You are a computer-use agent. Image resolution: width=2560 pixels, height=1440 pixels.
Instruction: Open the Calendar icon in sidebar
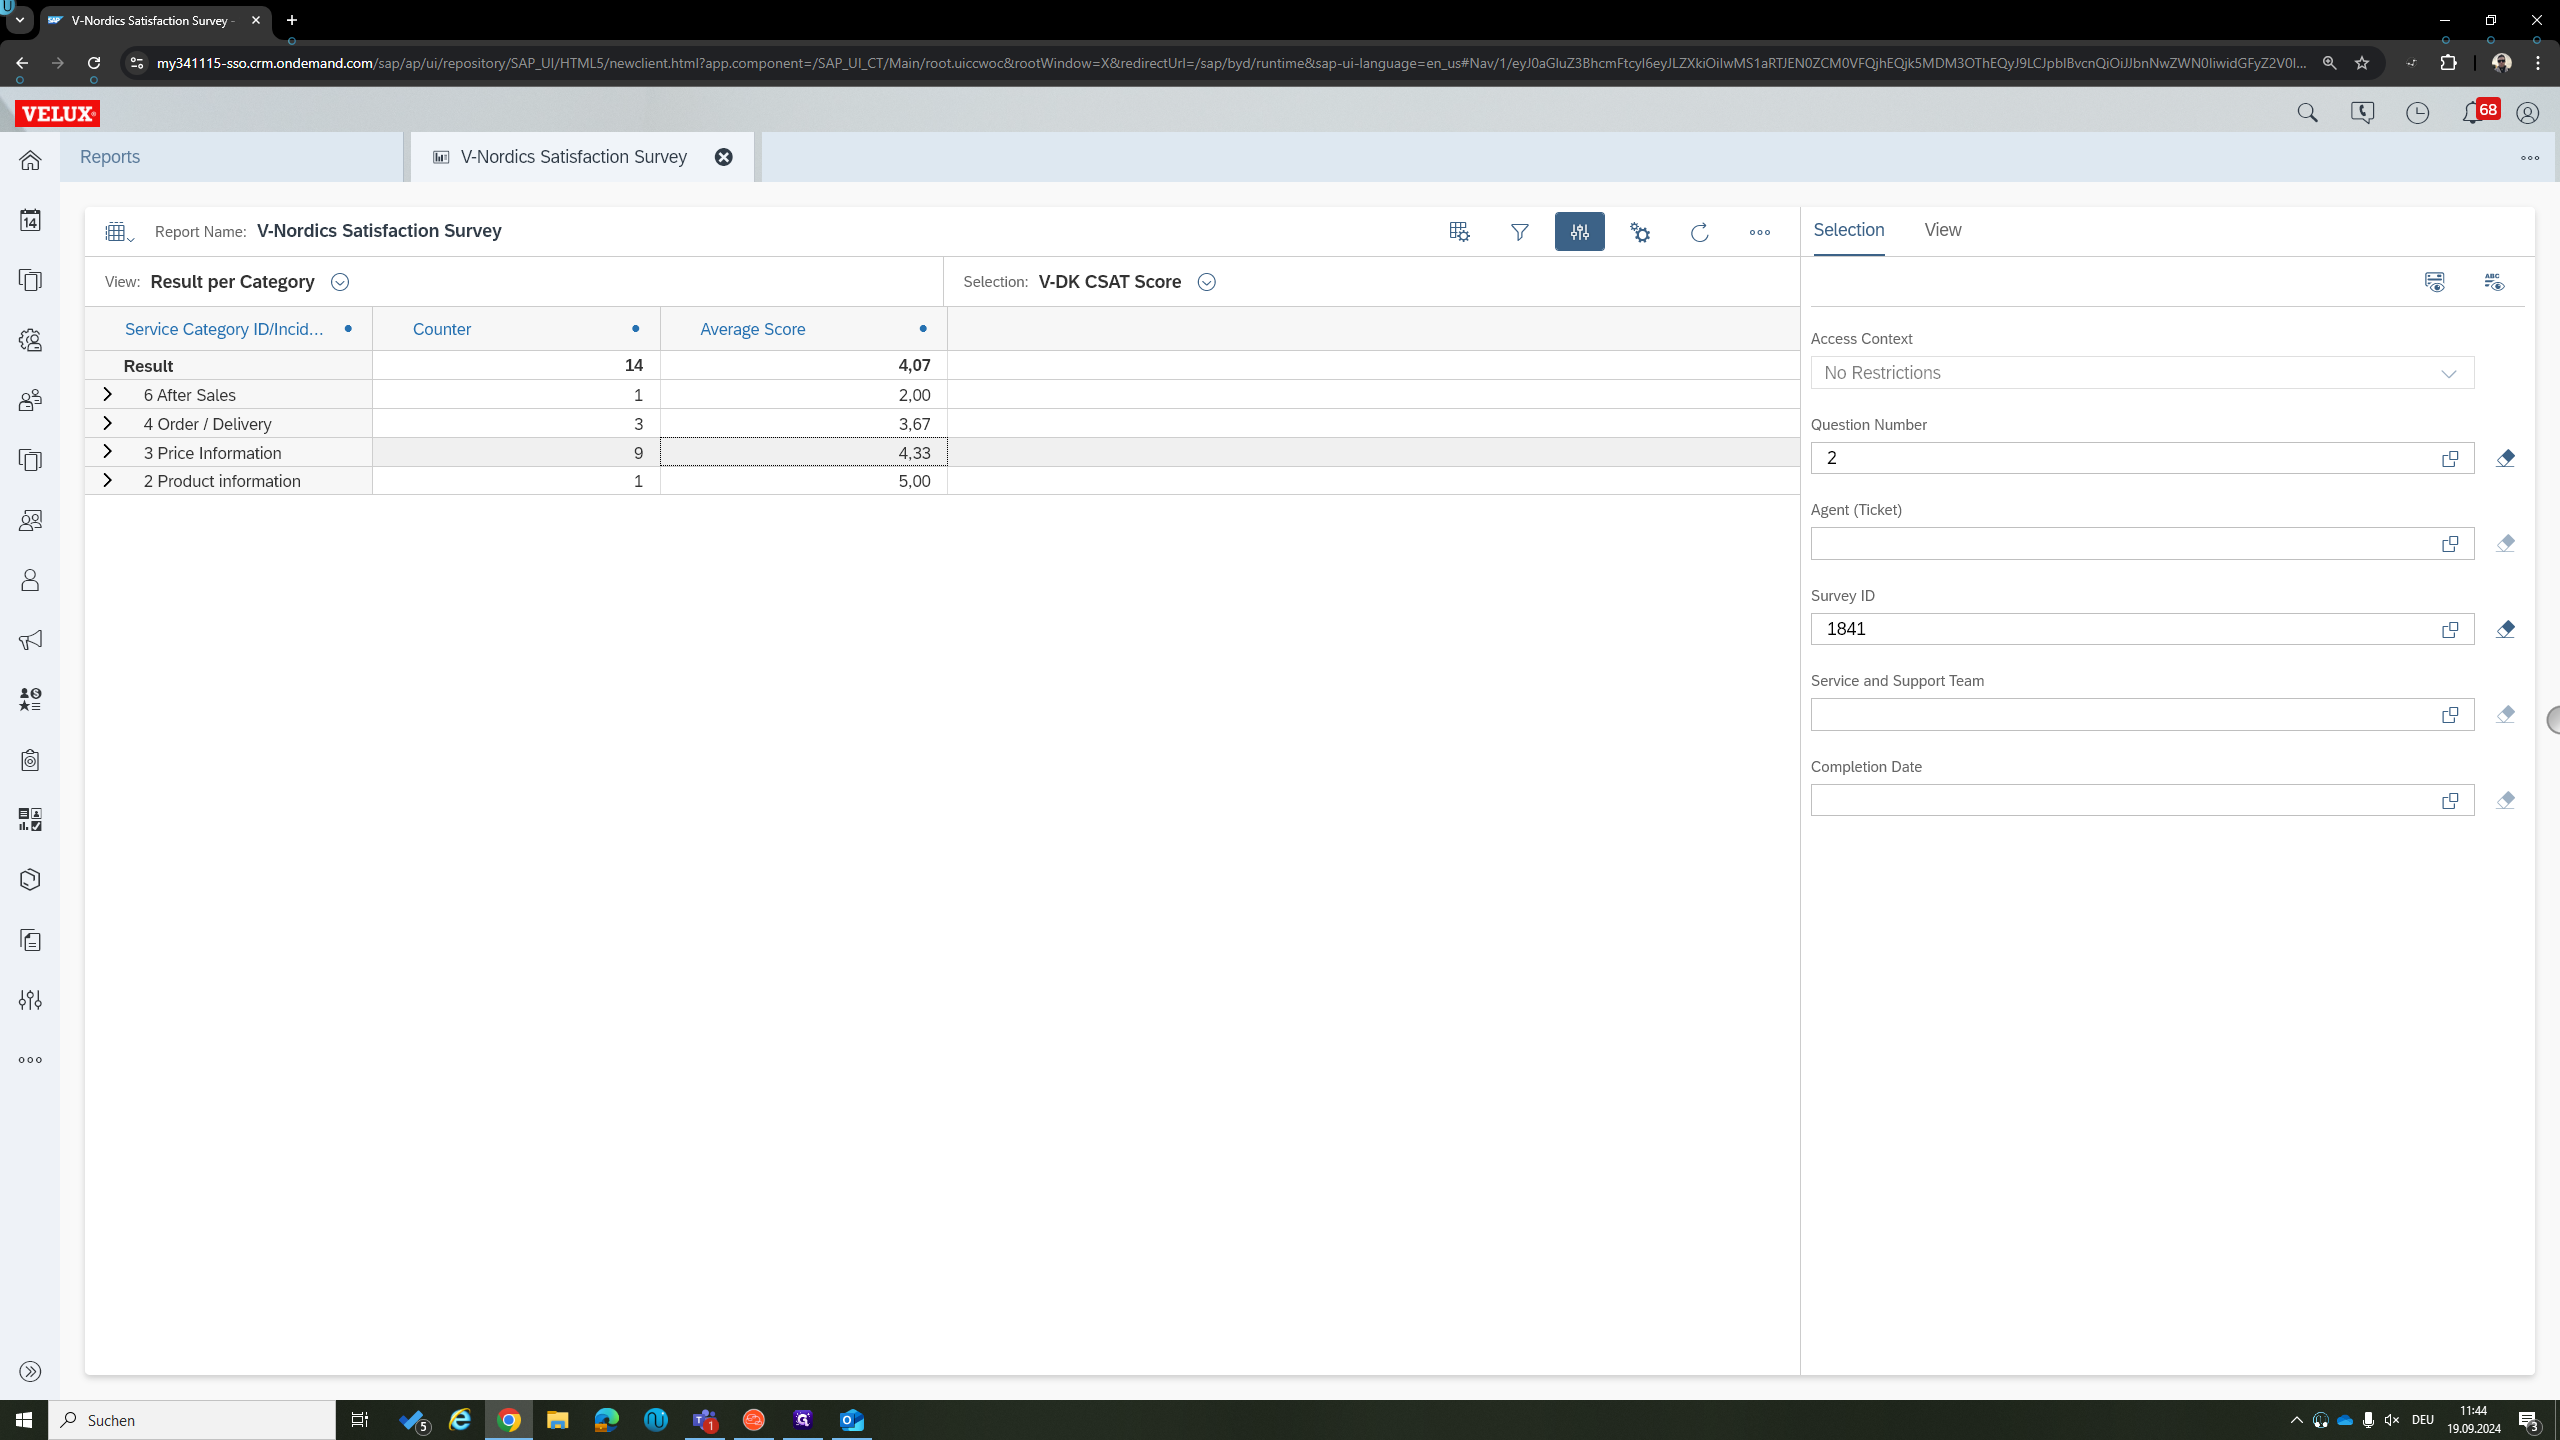click(x=30, y=220)
